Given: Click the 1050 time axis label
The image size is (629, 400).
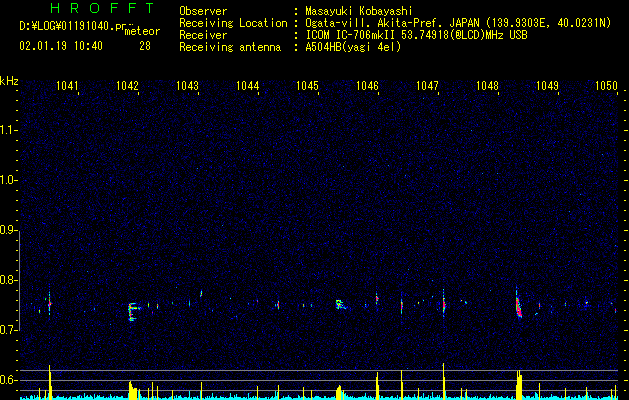Looking at the screenshot, I should [607, 86].
